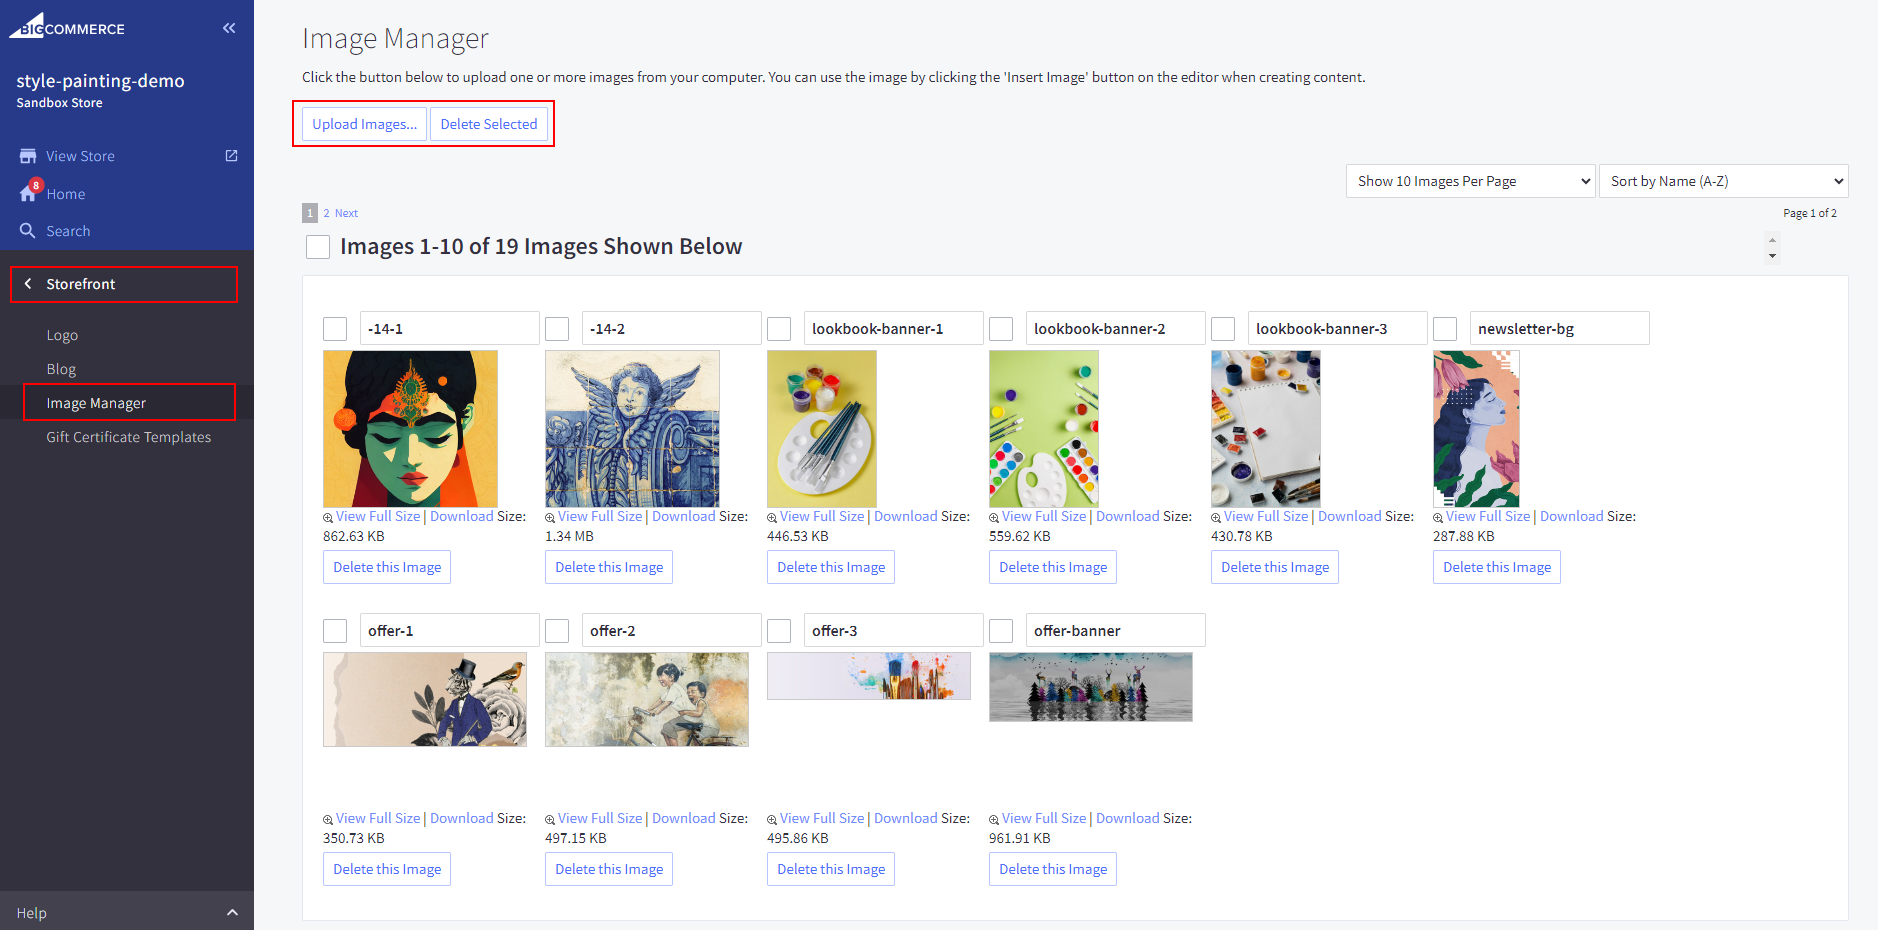
Task: Click the Search magnifier icon in sidebar
Action: tap(28, 231)
